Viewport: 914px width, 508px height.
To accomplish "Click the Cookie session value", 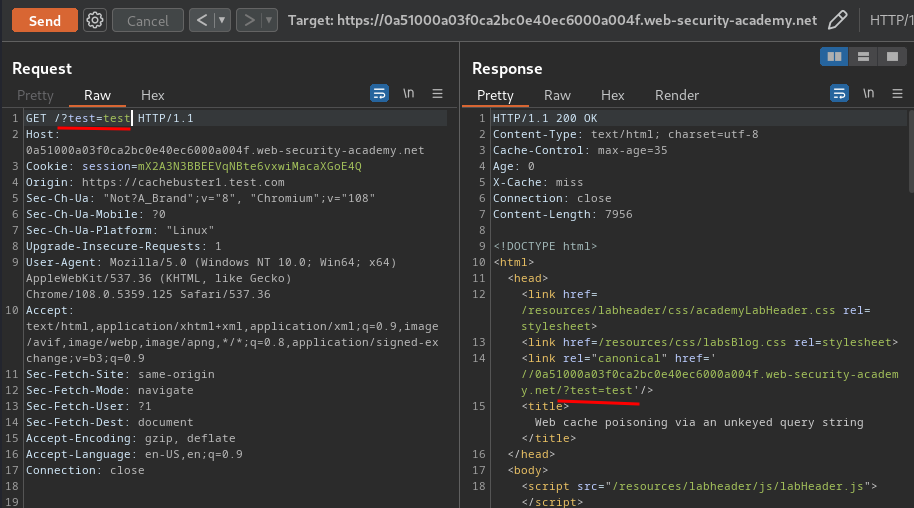I will coord(249,166).
